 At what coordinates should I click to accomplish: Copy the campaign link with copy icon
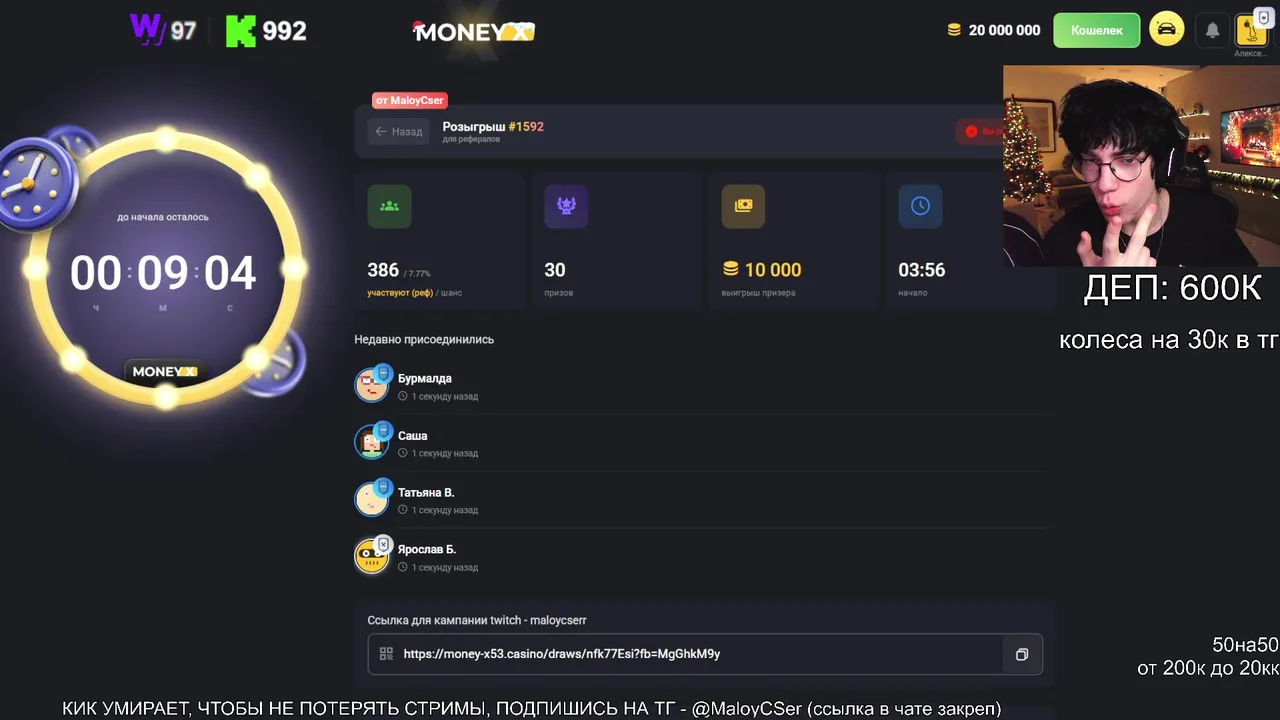(x=1021, y=654)
